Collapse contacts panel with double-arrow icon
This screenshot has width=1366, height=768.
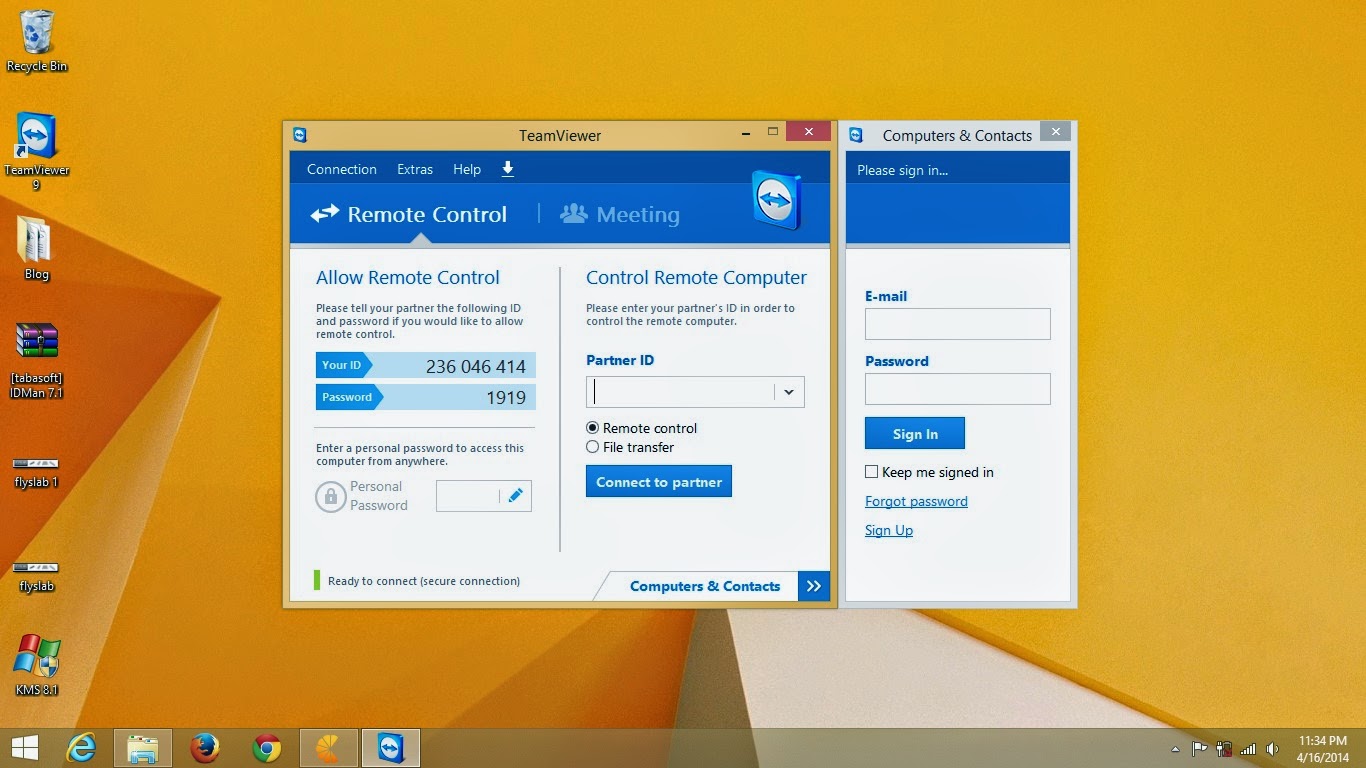click(x=814, y=586)
